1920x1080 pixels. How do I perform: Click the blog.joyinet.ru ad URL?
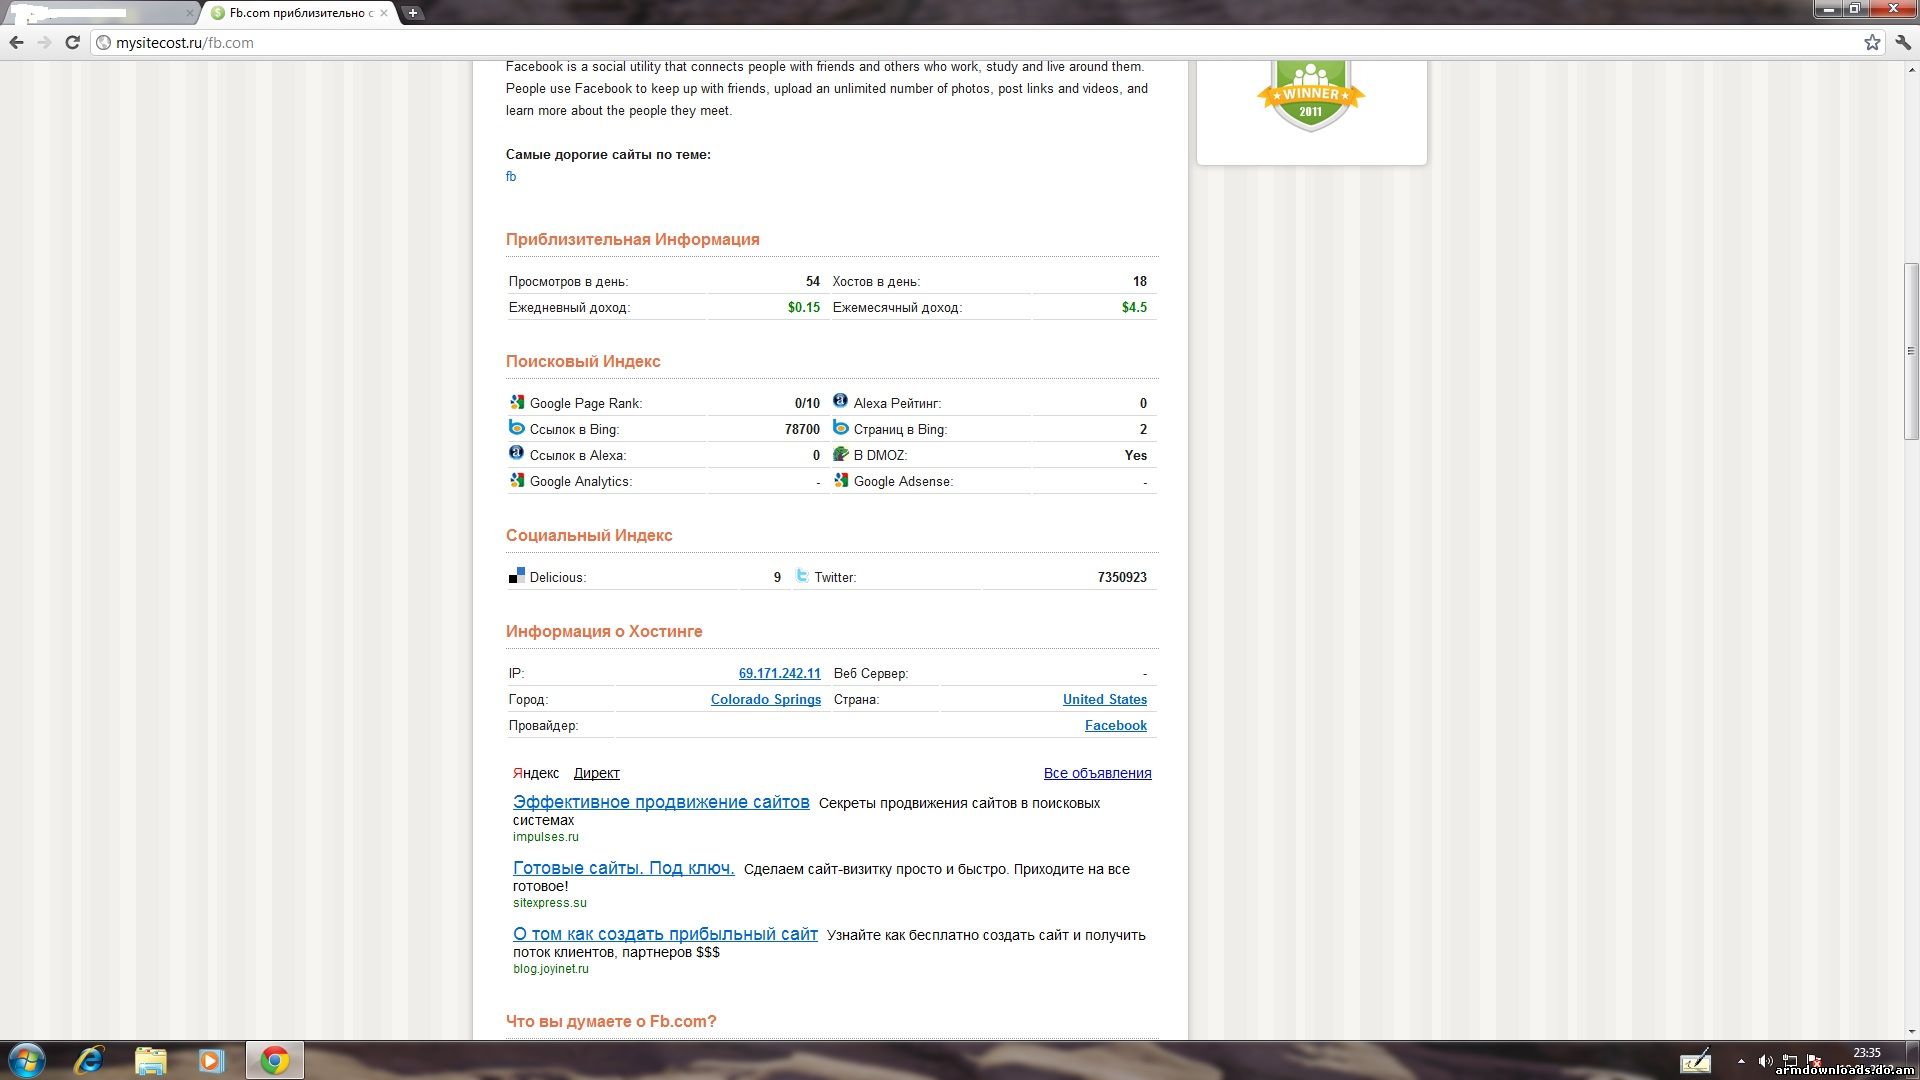pyautogui.click(x=551, y=969)
